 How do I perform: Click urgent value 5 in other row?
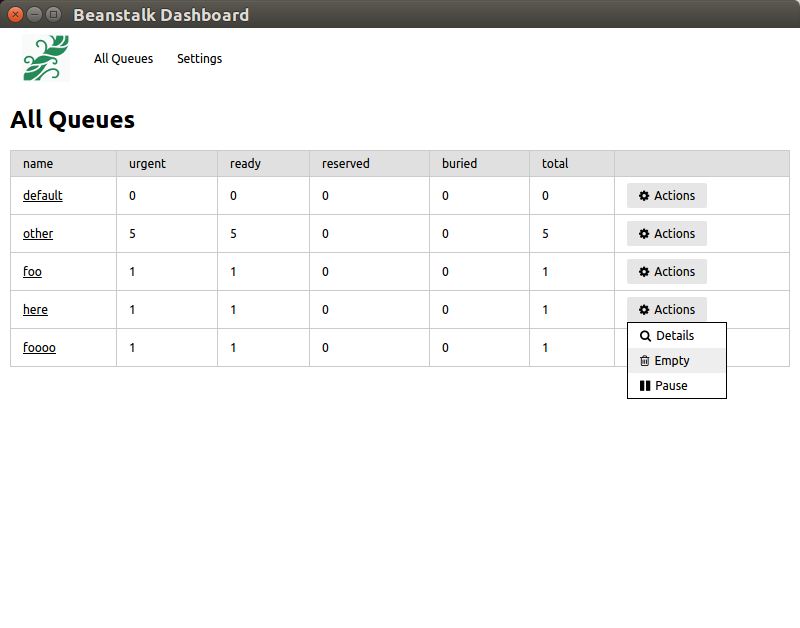point(132,234)
